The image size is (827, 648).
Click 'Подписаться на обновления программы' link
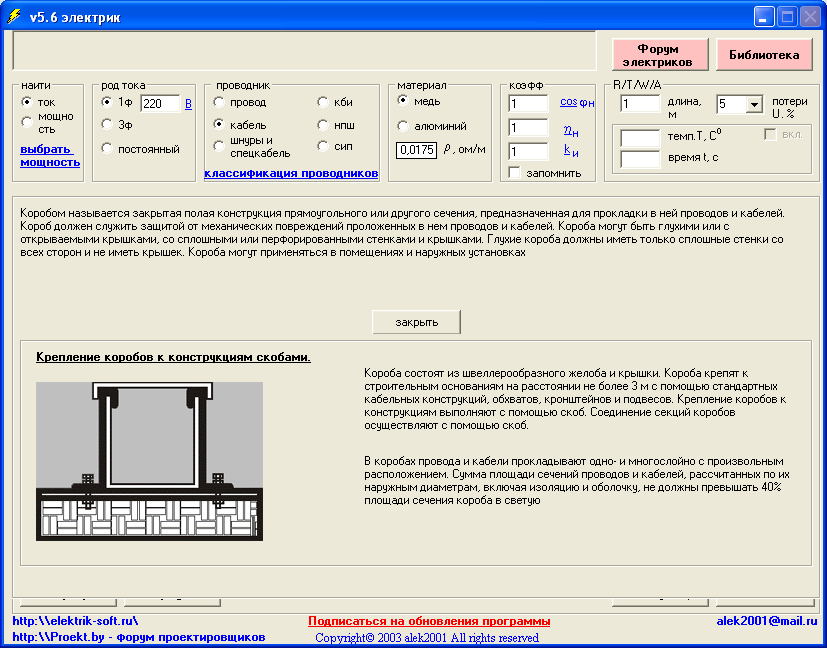click(429, 621)
